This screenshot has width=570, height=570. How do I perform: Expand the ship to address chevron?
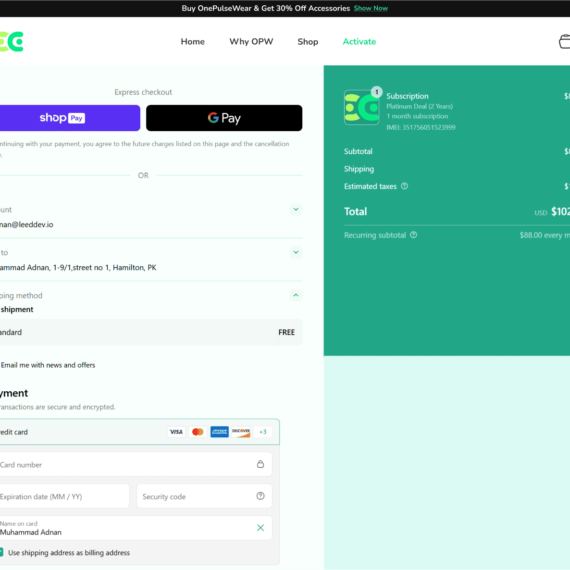296,252
